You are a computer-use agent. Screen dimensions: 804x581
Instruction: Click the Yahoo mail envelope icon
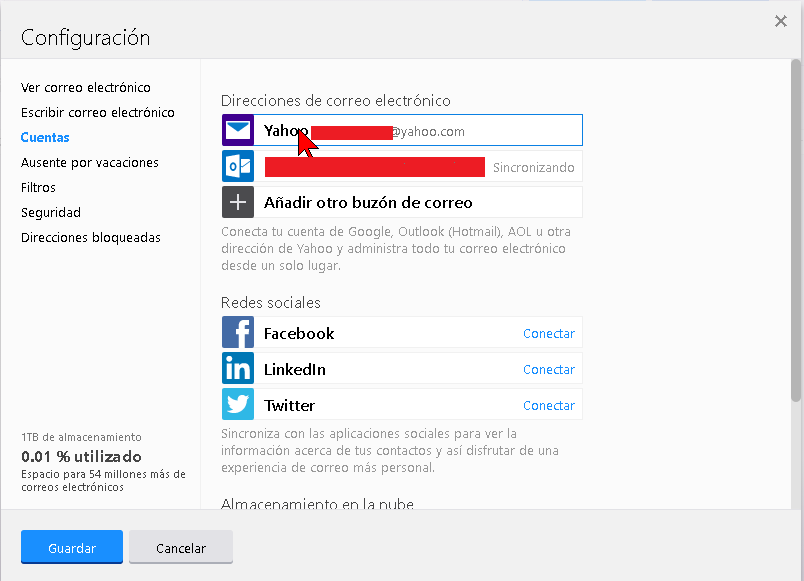tap(238, 130)
